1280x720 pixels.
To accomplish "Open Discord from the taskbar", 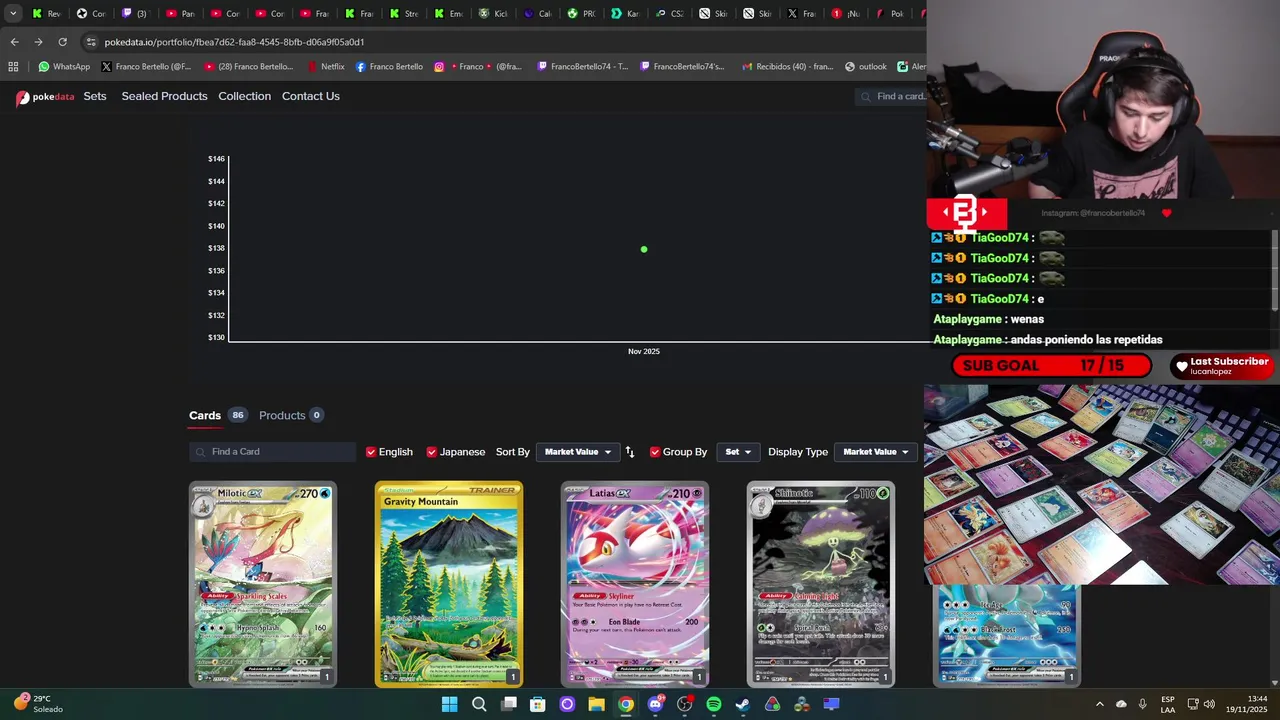I will click(x=655, y=704).
